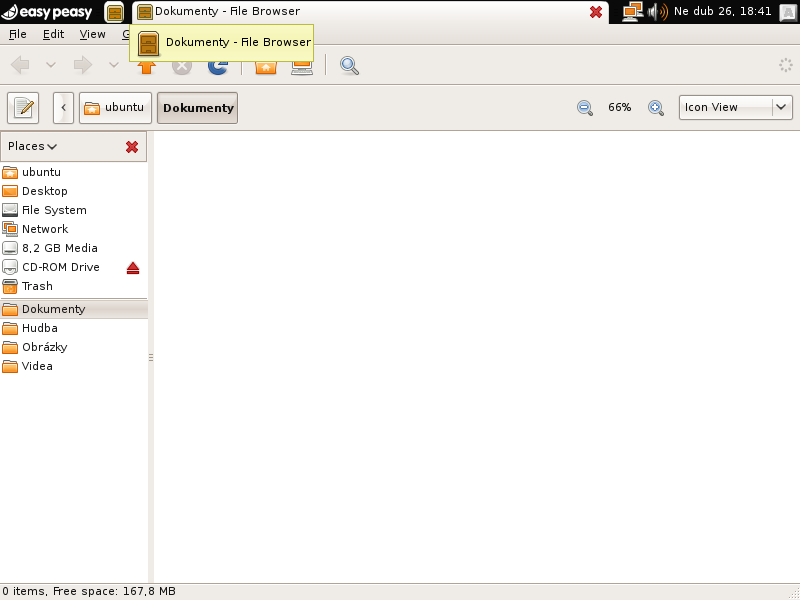The image size is (800, 600).
Task: Open Obrázky bookmark folder
Action: point(74,347)
